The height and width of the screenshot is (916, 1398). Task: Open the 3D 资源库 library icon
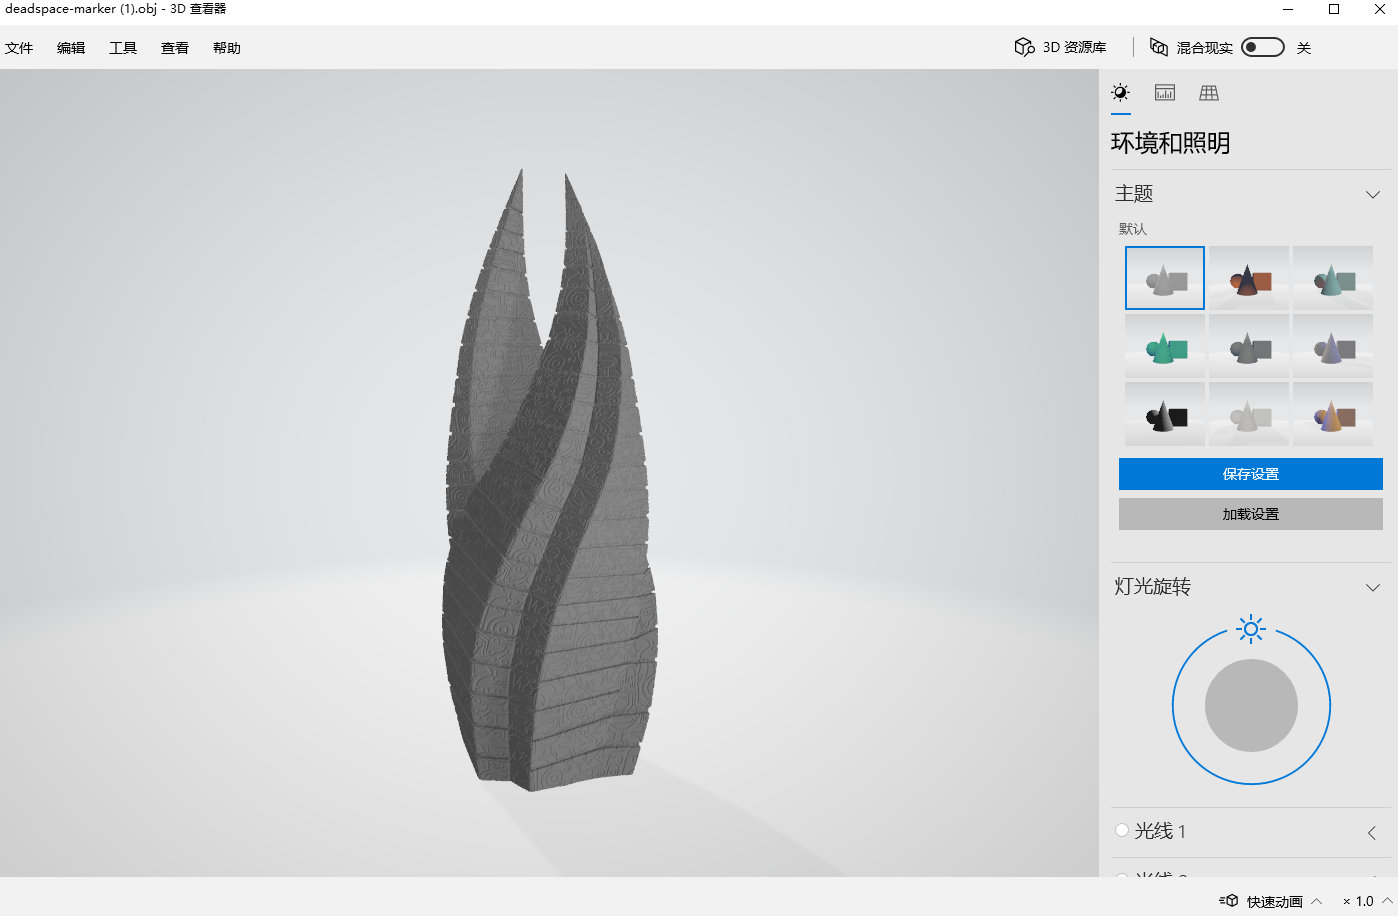(1024, 47)
